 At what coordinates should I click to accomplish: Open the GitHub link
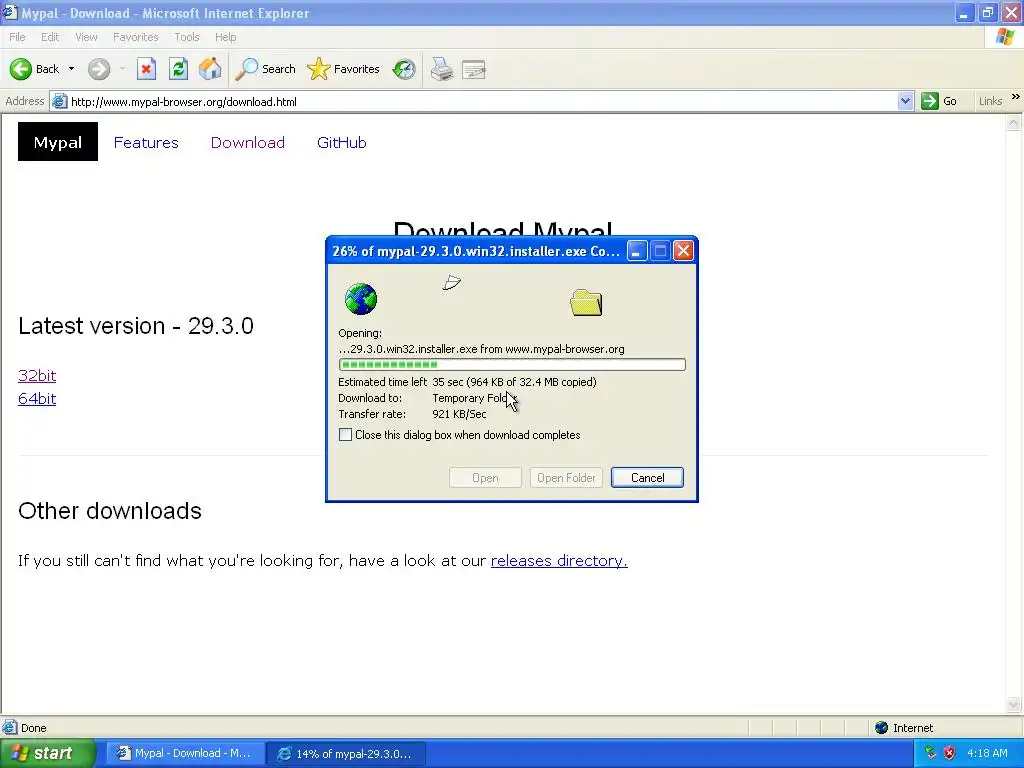tap(342, 142)
